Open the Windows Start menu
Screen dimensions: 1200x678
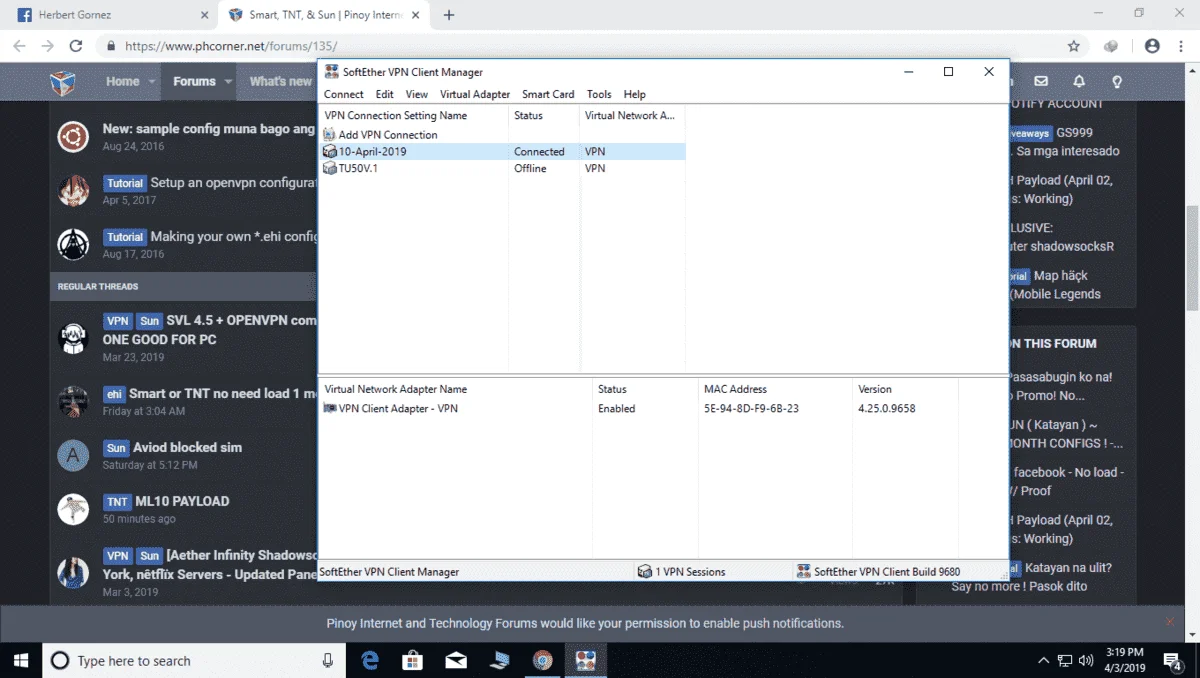(20, 660)
